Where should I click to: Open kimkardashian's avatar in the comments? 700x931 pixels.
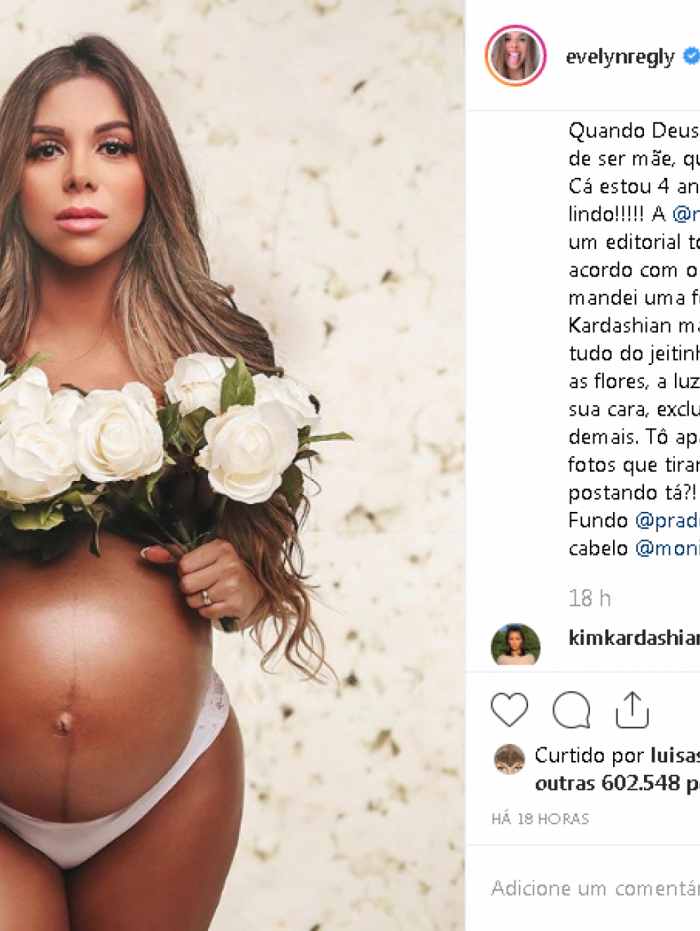coord(515,644)
